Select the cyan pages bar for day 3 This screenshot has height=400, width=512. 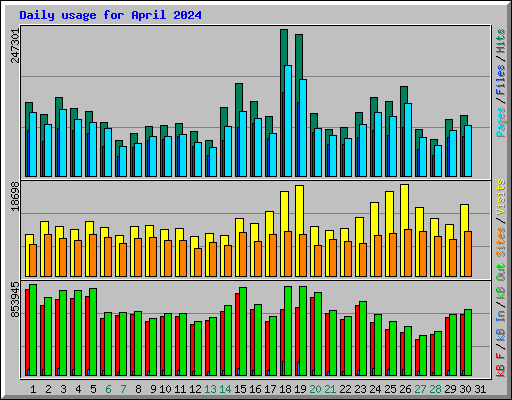pos(63,143)
